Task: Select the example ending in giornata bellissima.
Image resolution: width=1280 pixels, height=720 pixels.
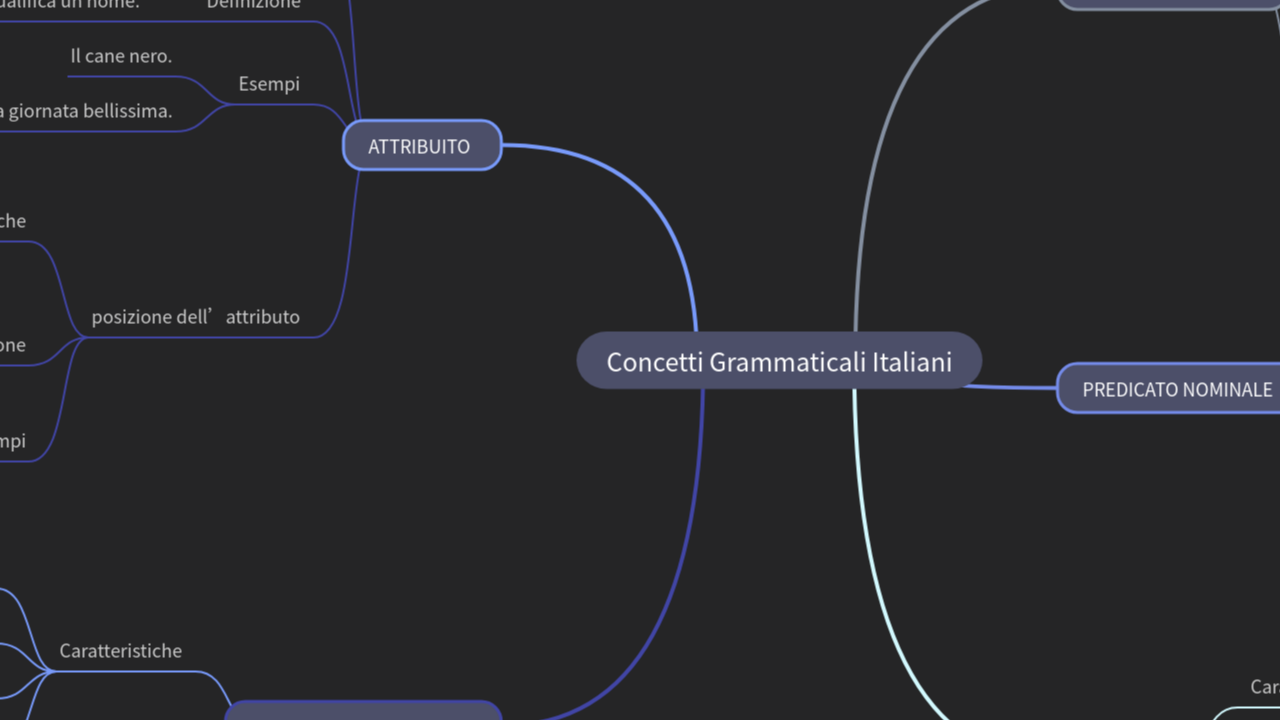Action: (x=87, y=111)
